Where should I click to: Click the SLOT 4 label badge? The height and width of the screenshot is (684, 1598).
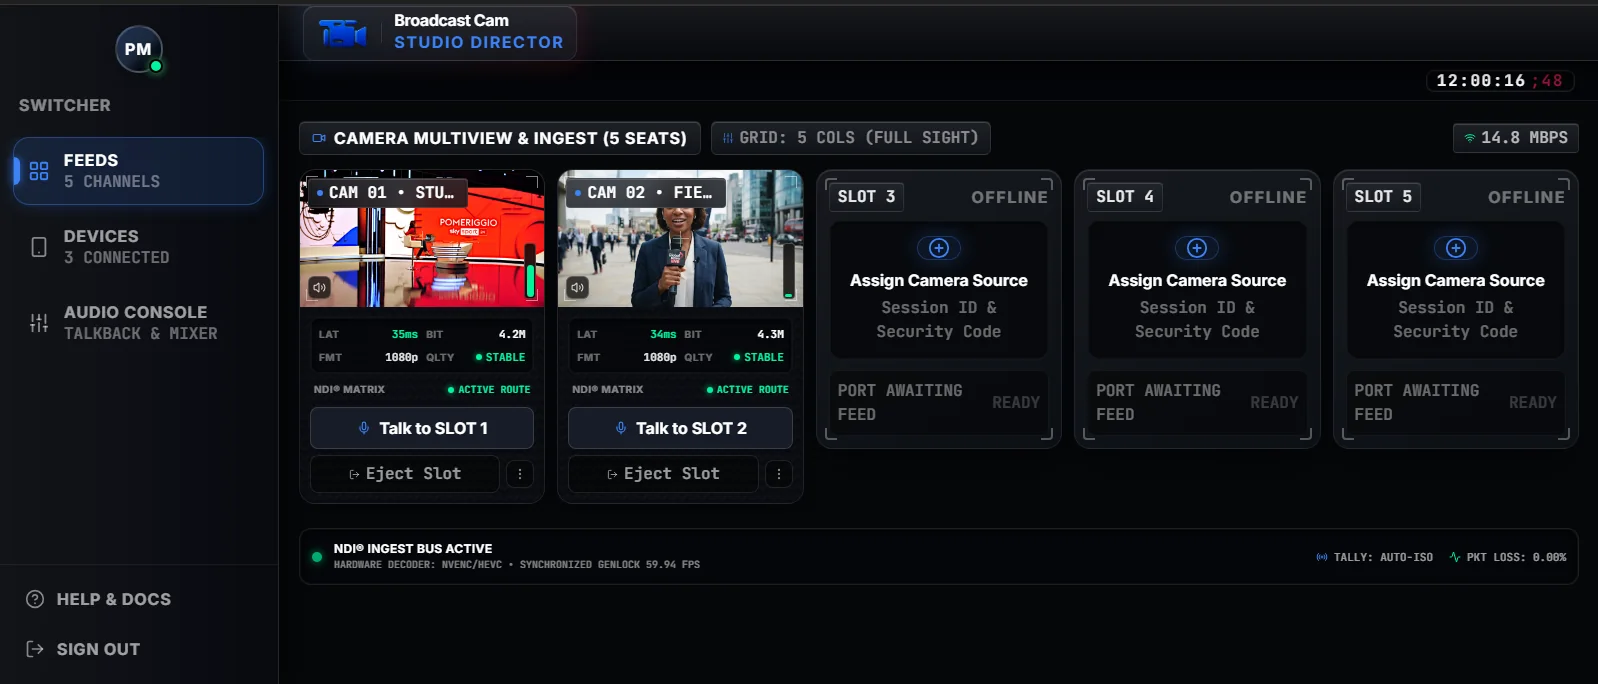[x=1125, y=197]
